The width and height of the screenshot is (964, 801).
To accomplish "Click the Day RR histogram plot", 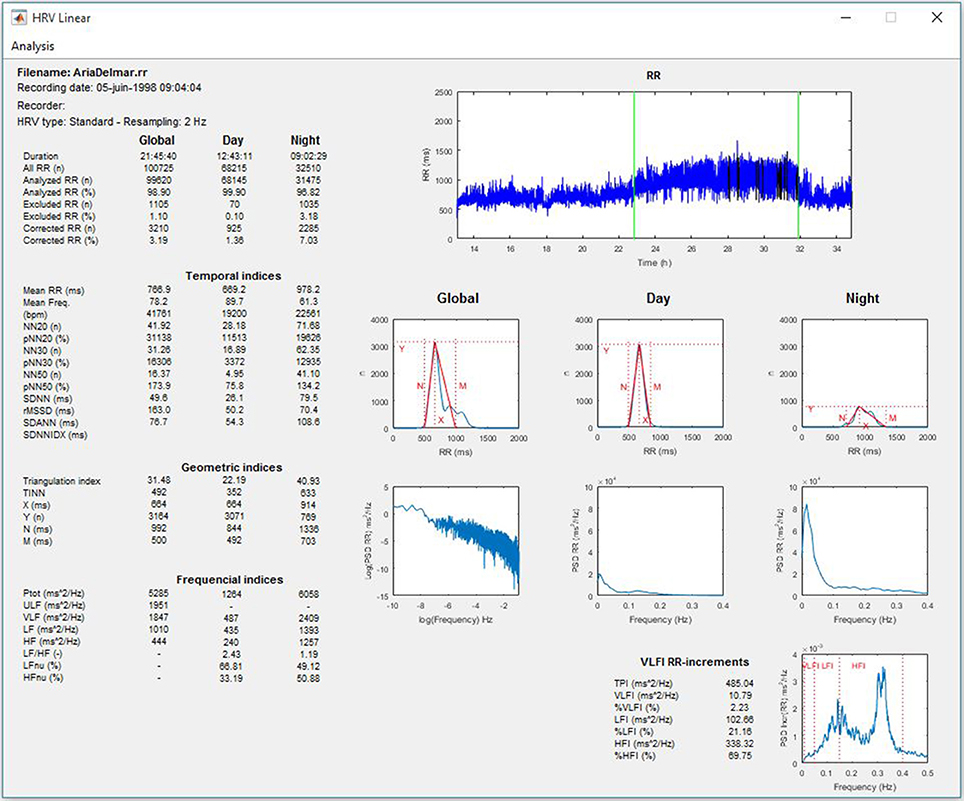I will tap(660, 374).
